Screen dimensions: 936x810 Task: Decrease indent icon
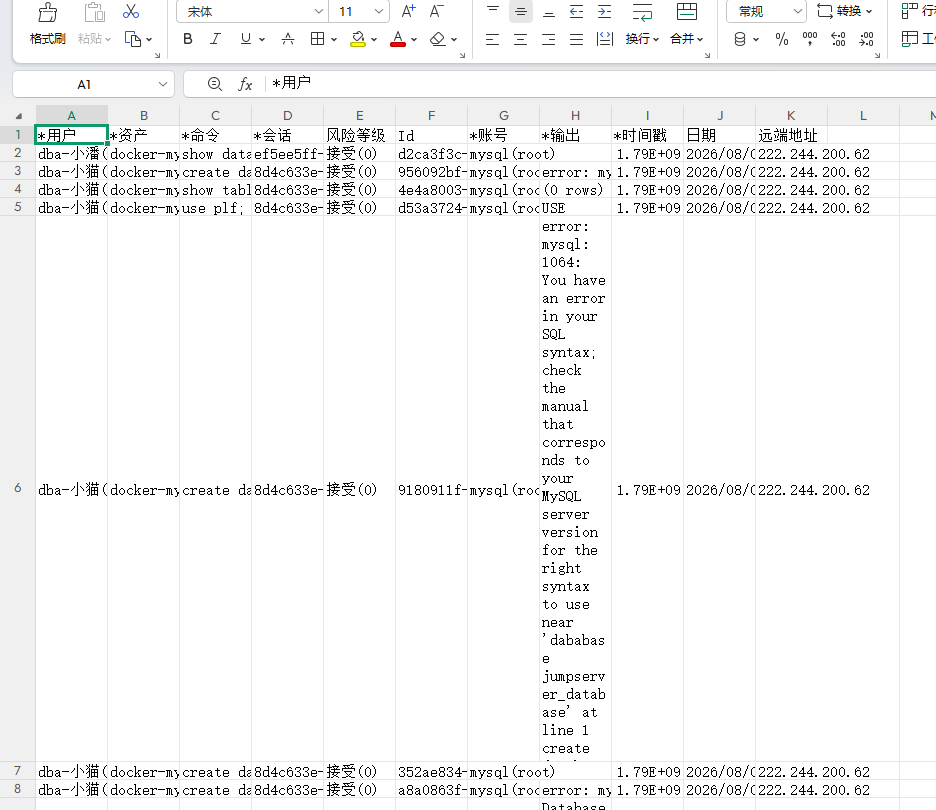[576, 11]
